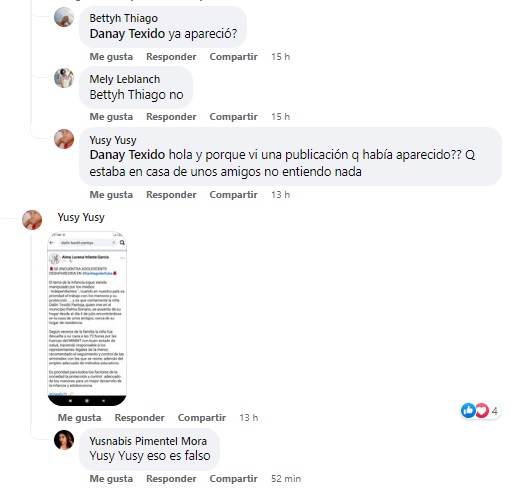
Task: Click Yusnabis Pimentel Mora's name
Action: tap(148, 441)
